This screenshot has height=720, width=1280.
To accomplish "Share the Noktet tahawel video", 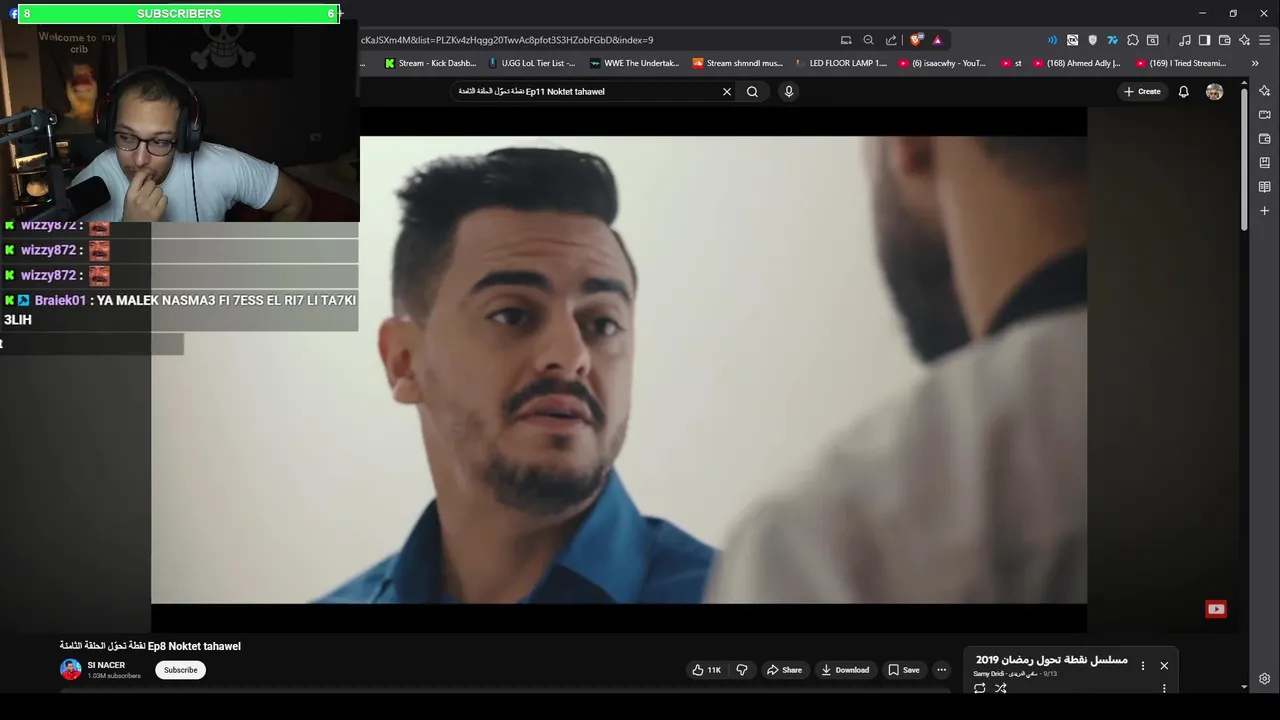I will [784, 670].
